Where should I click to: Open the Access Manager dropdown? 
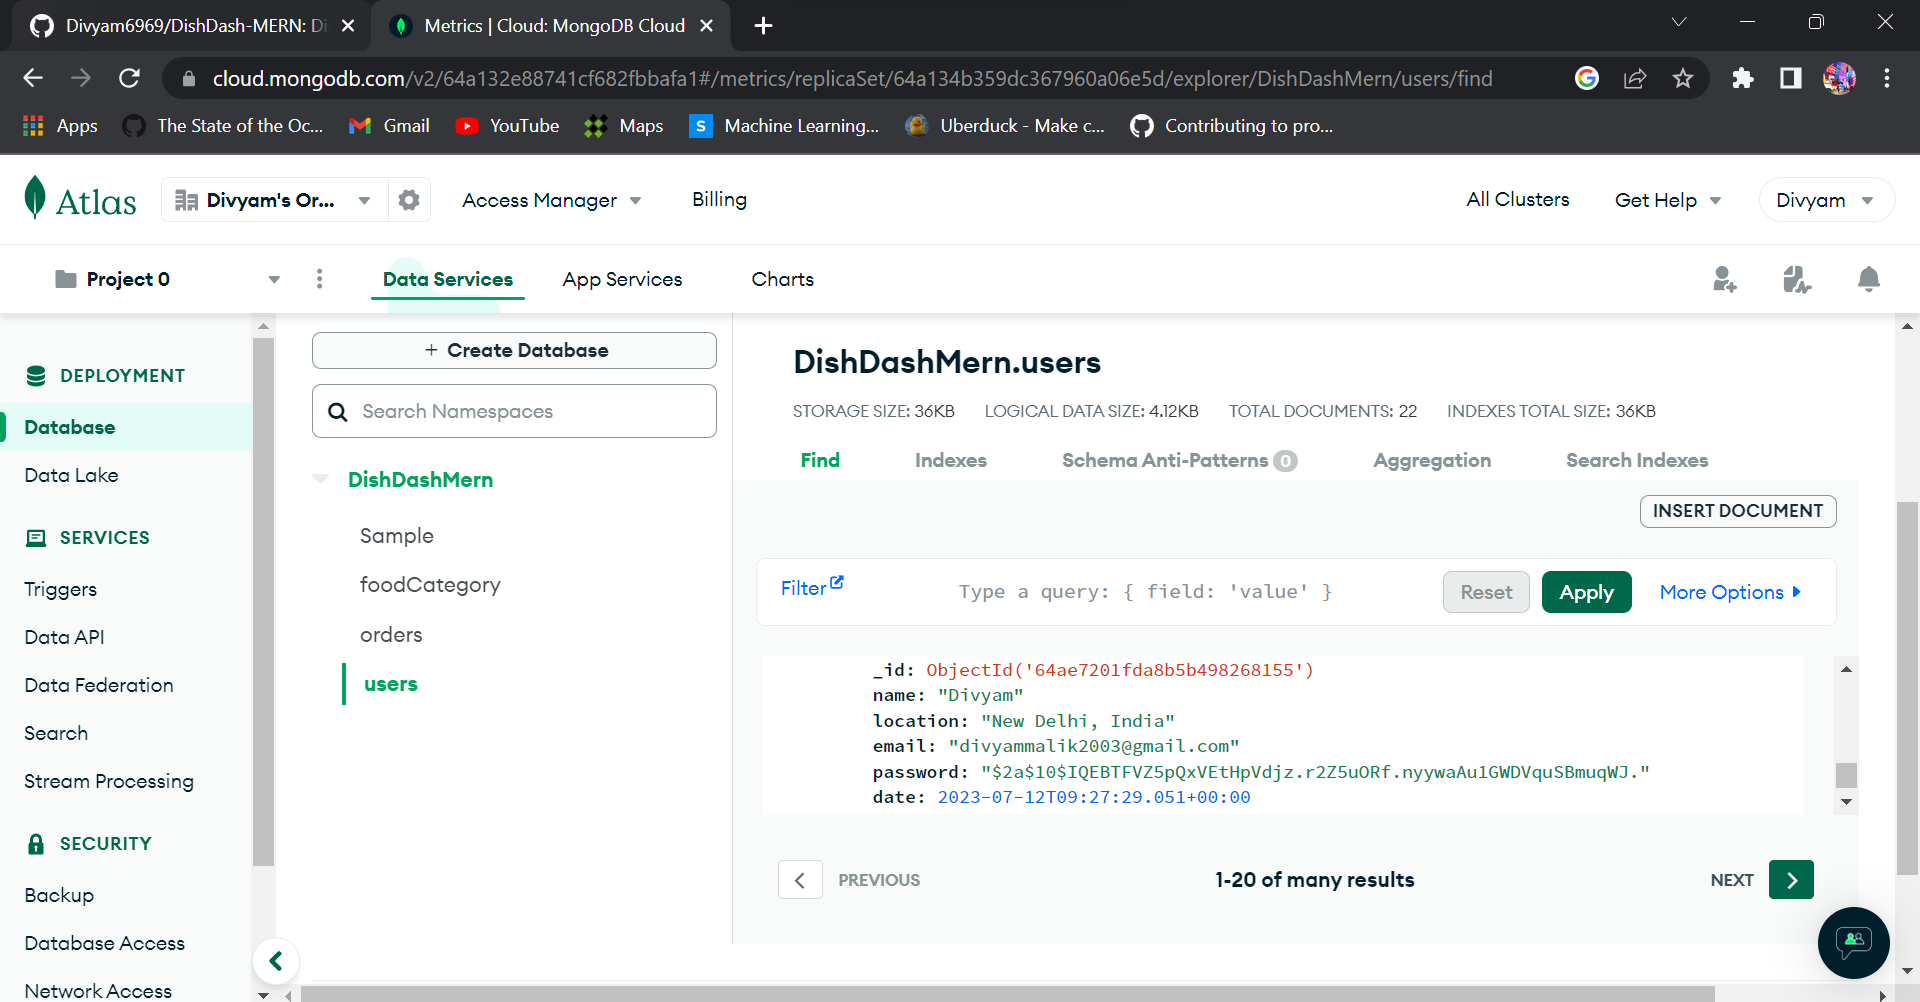click(551, 200)
